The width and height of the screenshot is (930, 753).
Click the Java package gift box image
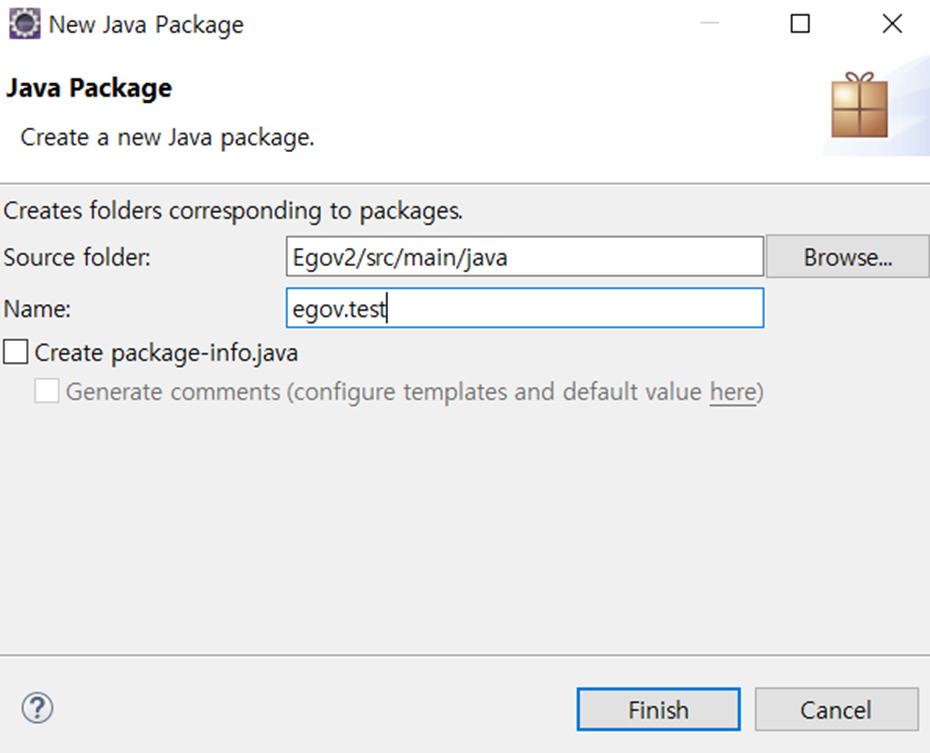tap(859, 105)
